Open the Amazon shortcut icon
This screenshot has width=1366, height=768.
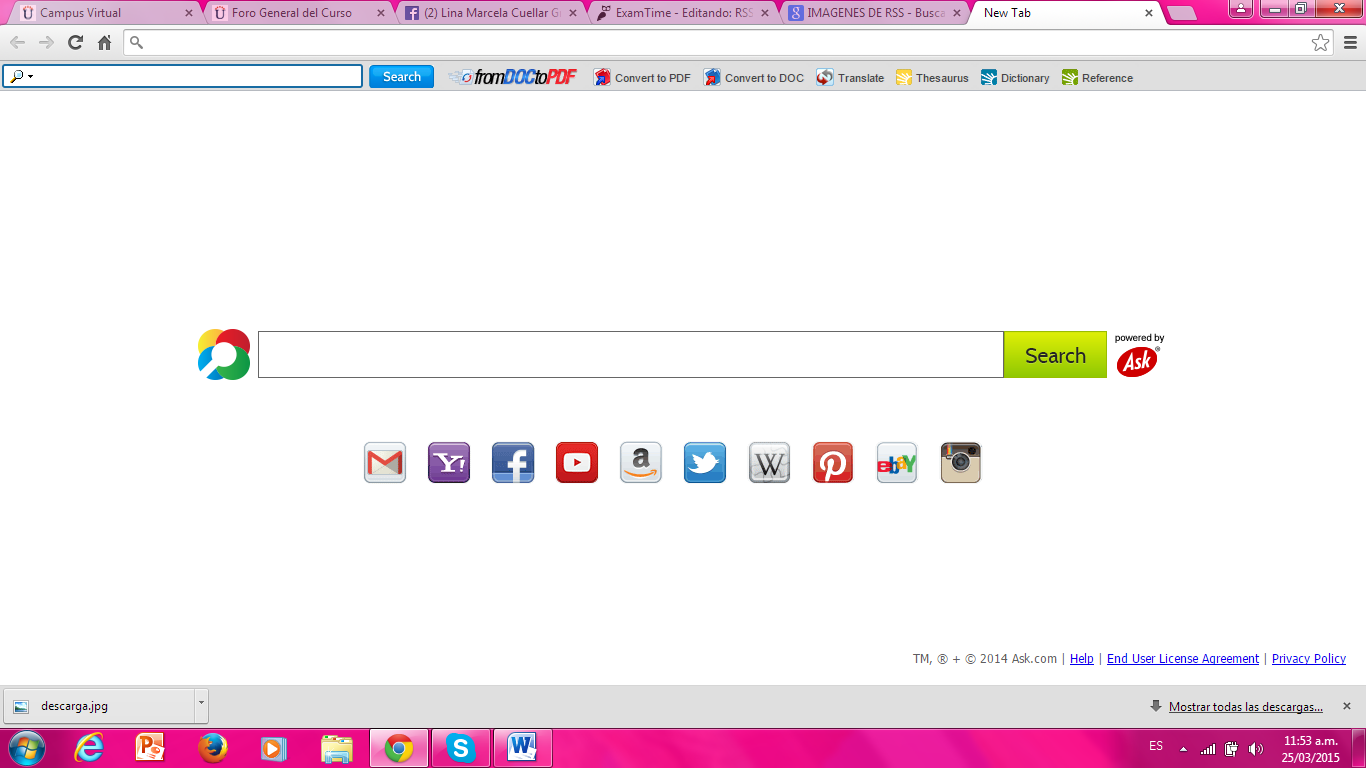pyautogui.click(x=641, y=463)
